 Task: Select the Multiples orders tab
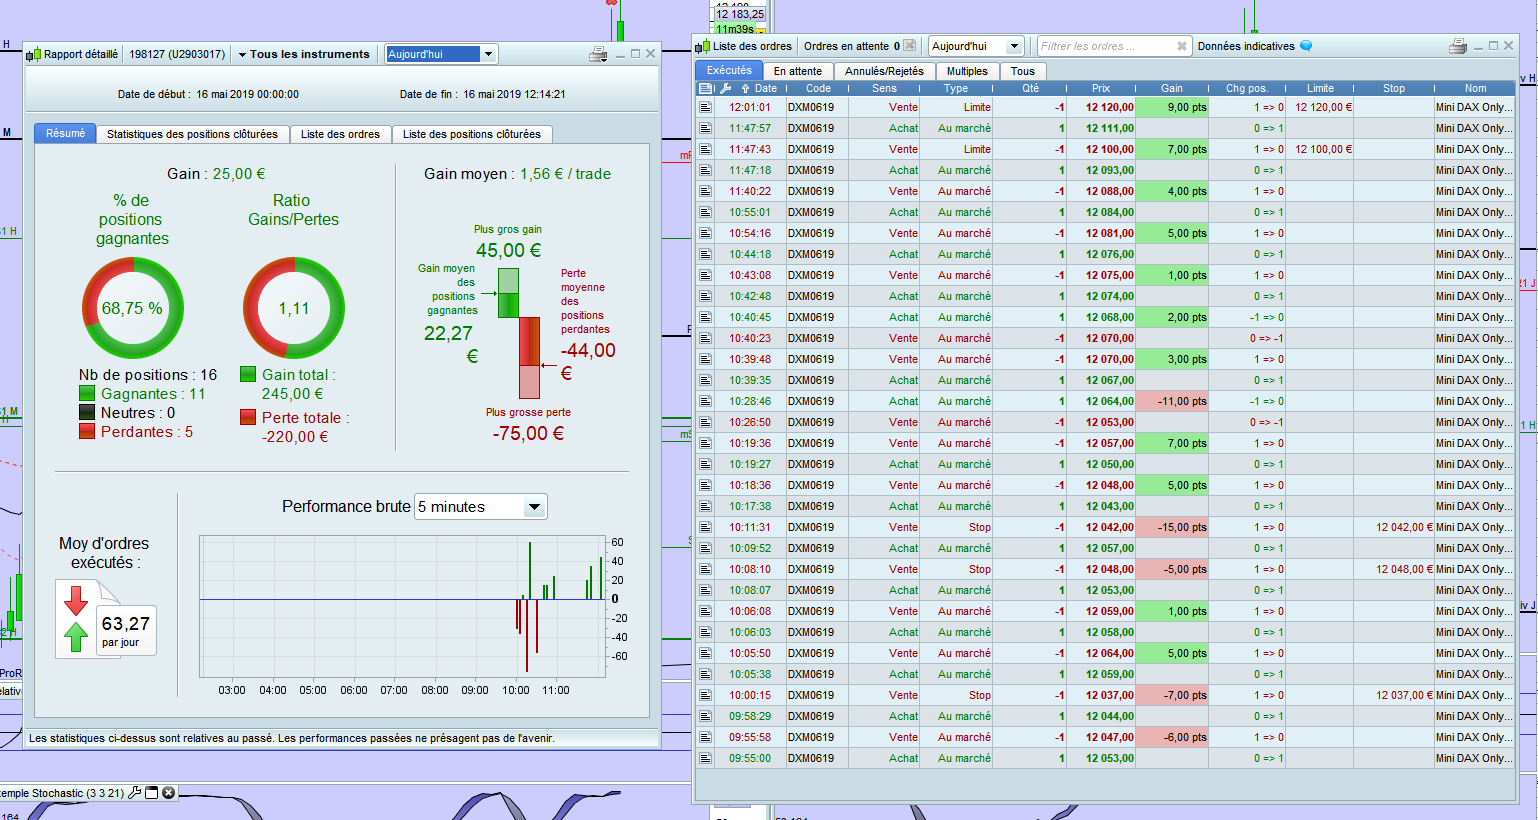click(967, 71)
